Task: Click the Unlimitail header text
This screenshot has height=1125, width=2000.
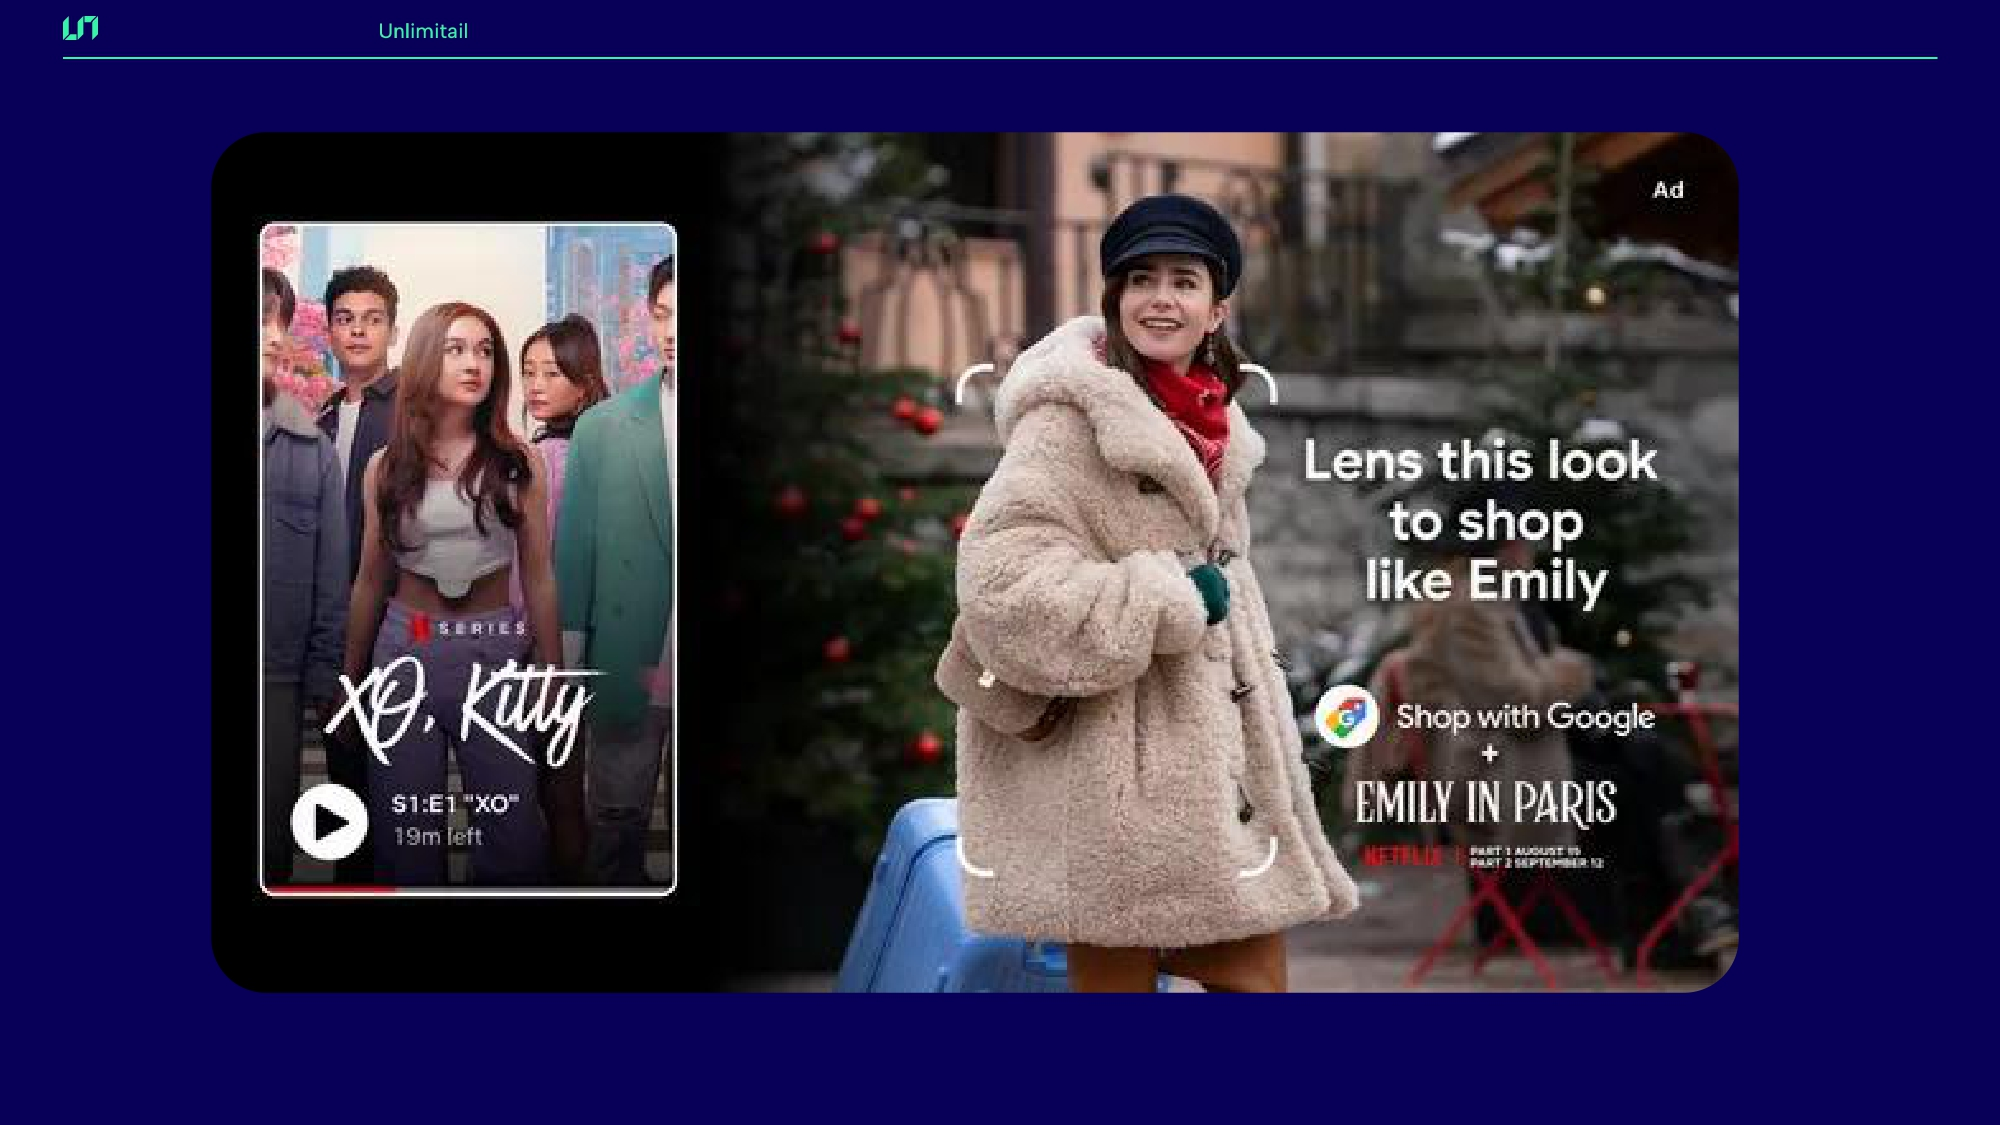Action: click(423, 31)
